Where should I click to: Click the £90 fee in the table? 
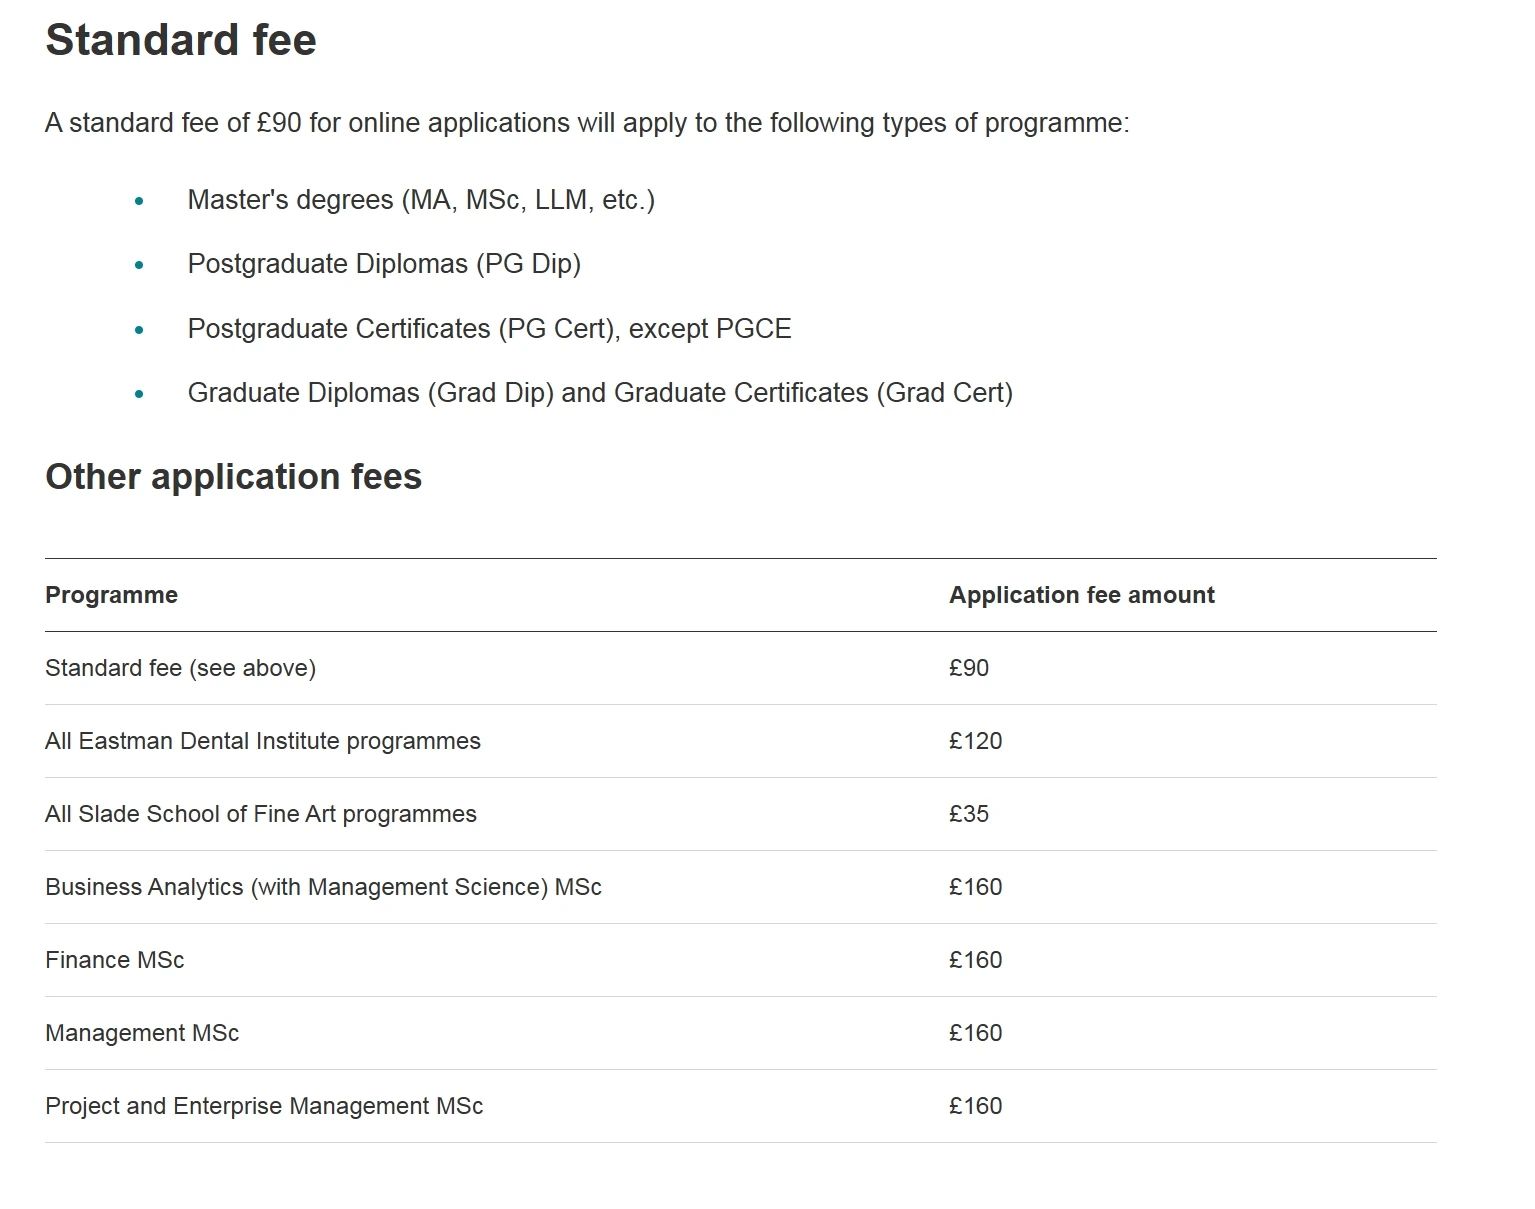tap(968, 668)
